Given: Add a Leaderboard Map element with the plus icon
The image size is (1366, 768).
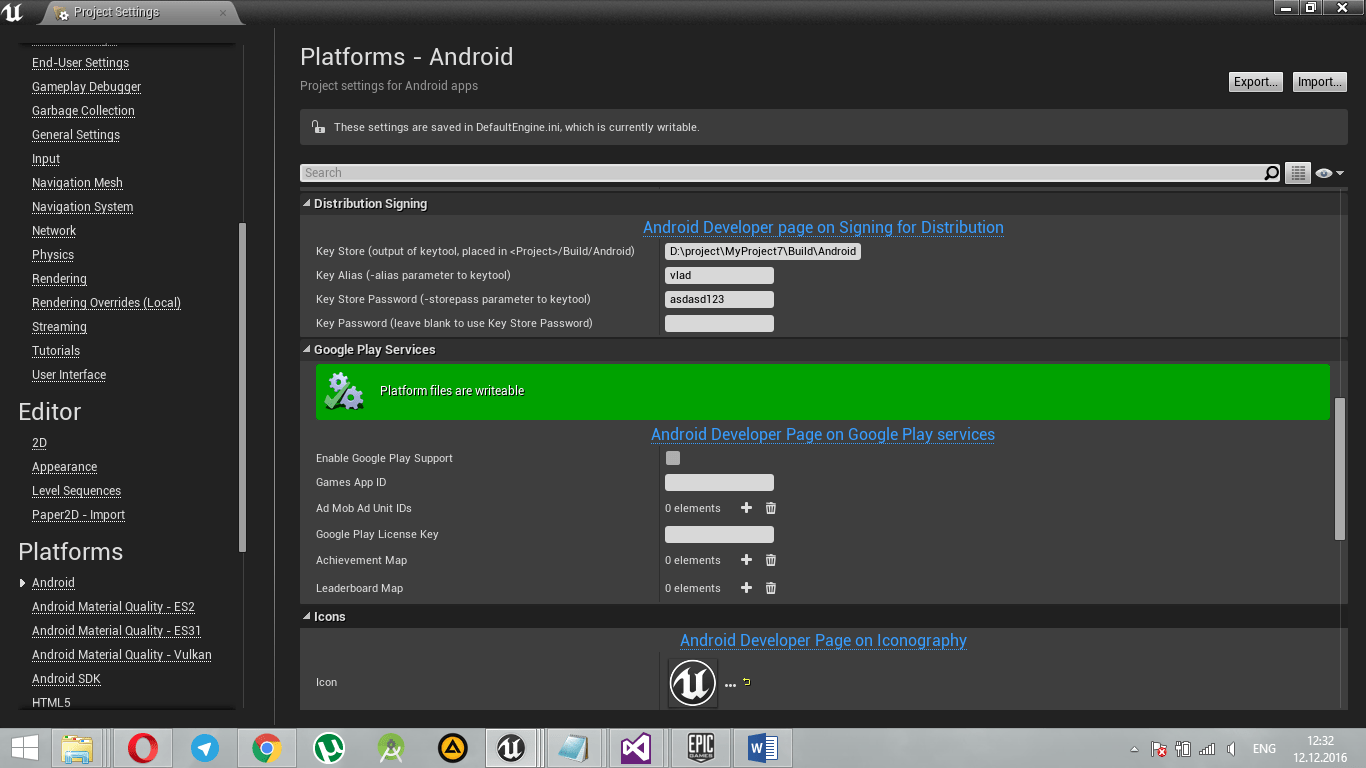Looking at the screenshot, I should (x=746, y=588).
